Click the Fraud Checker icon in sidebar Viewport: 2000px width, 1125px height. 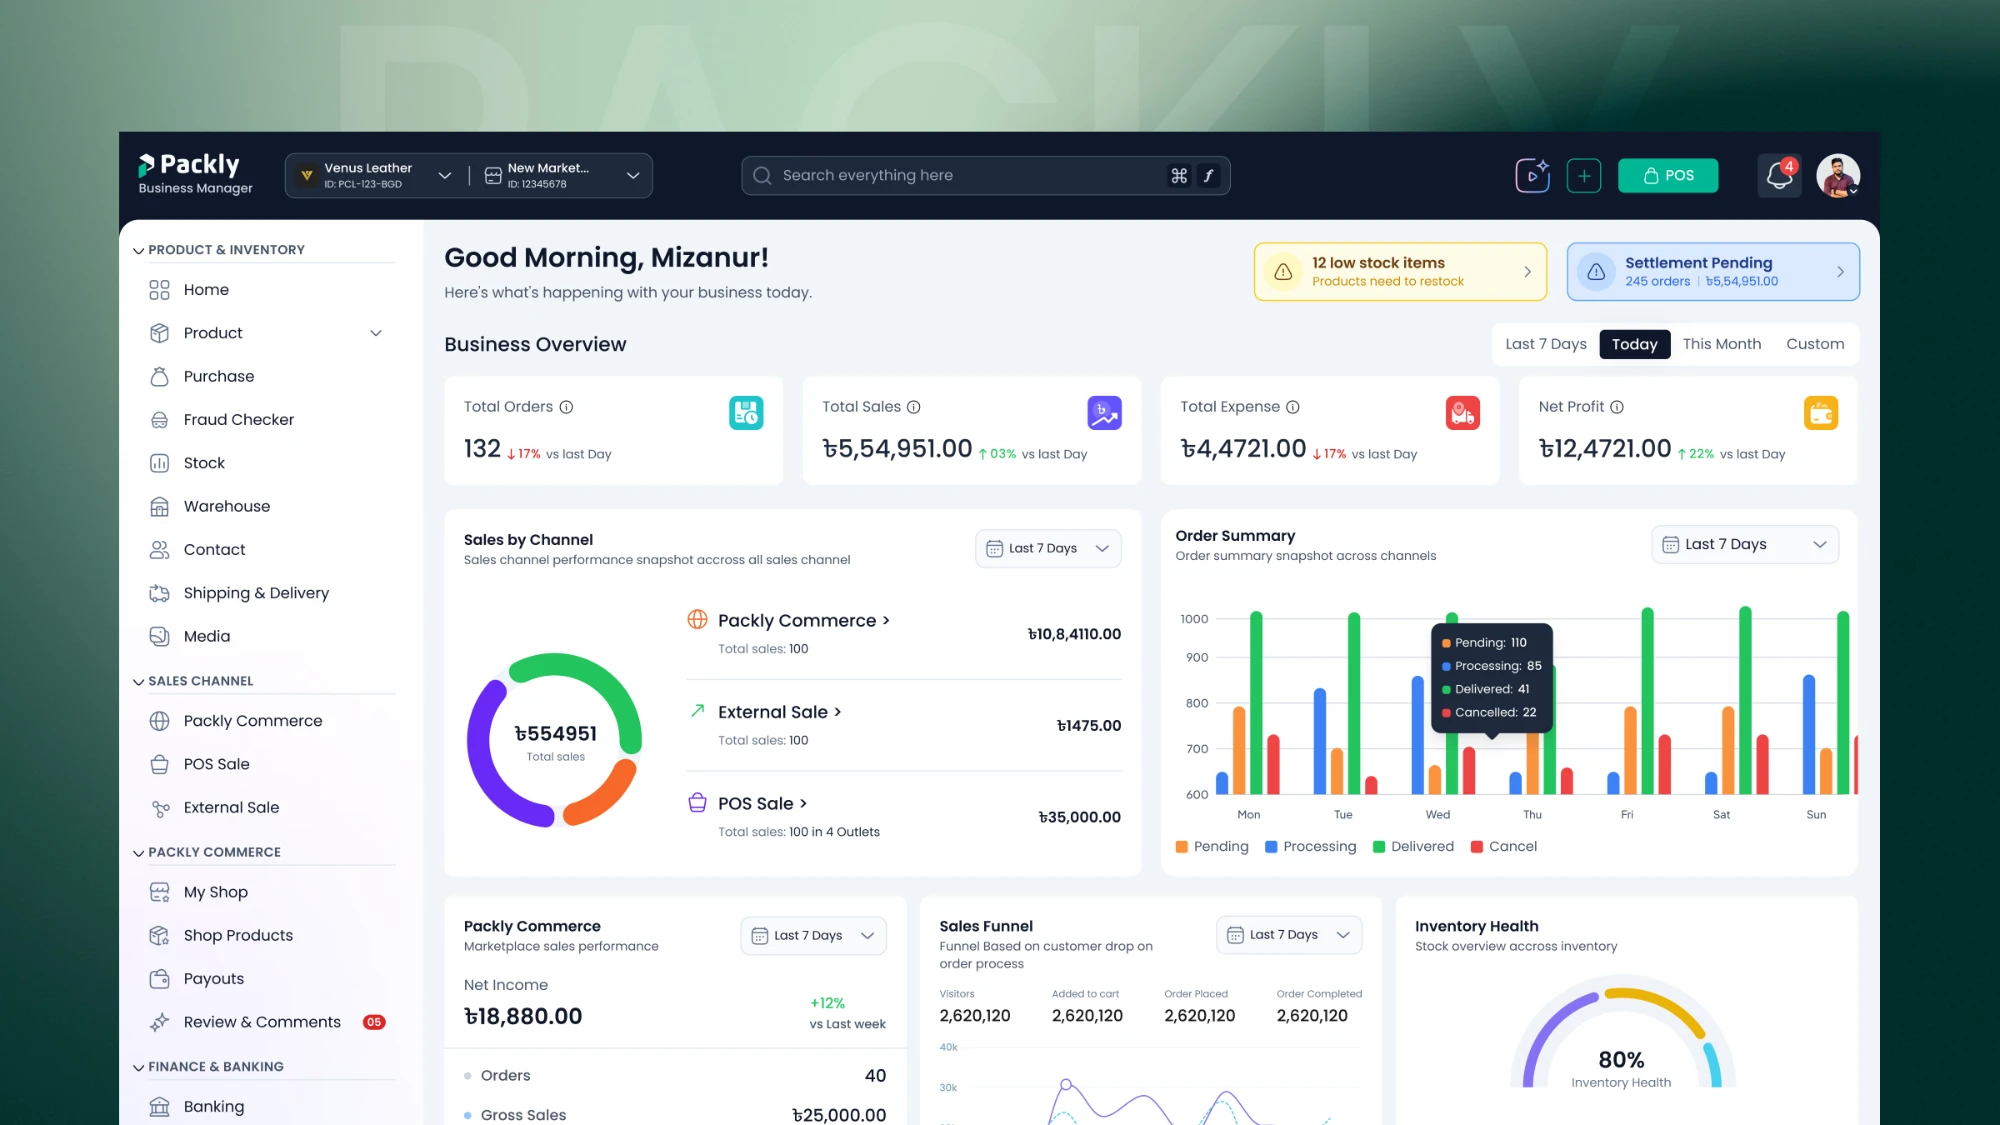tap(159, 420)
